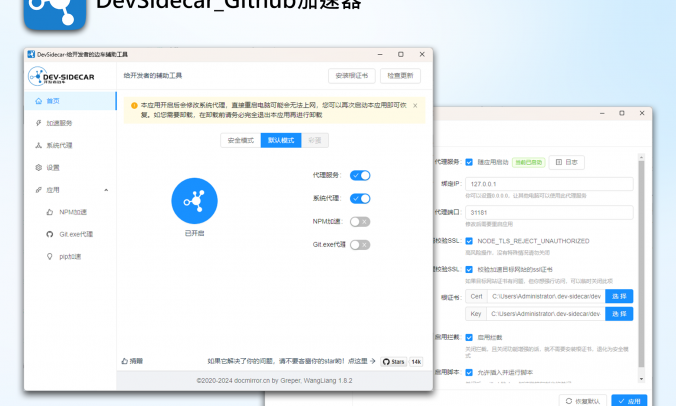This screenshot has width=676, height=406.
Task: Click the bulb icon next to pip加速
Action: point(50,256)
